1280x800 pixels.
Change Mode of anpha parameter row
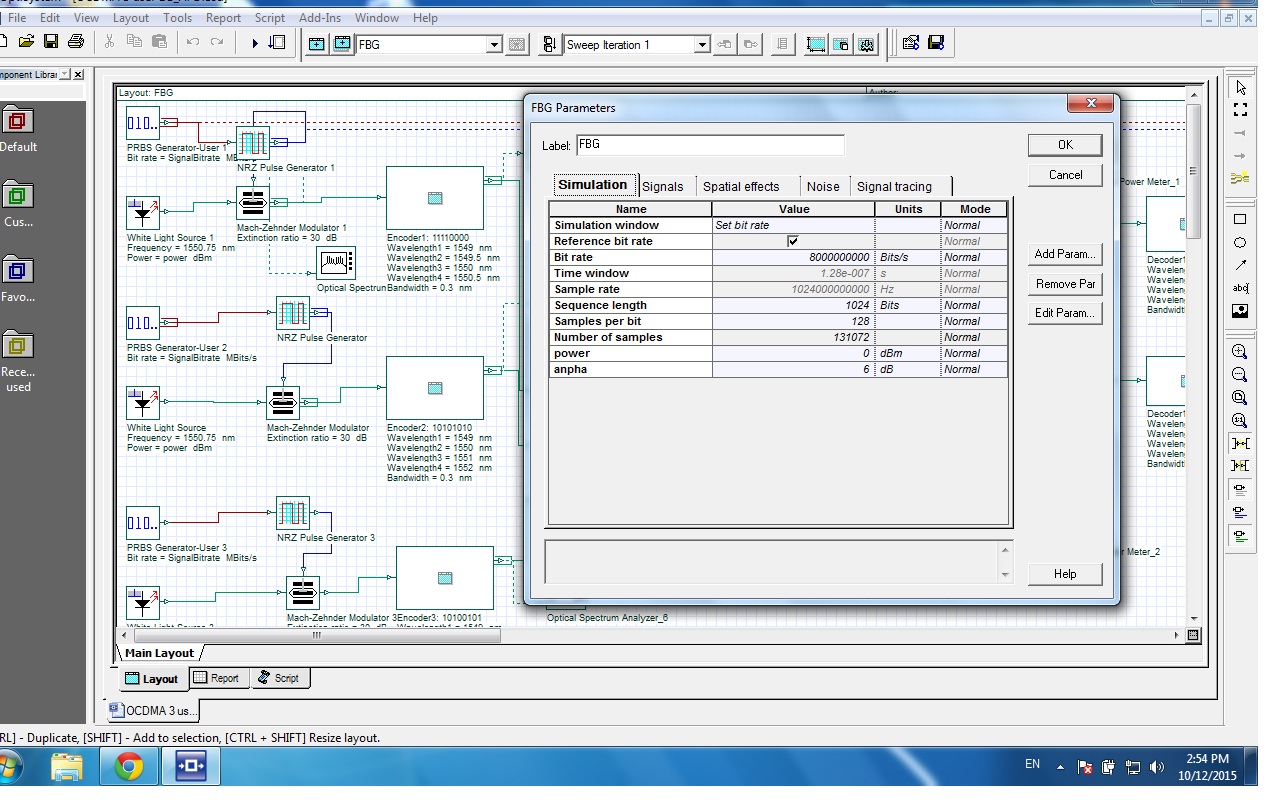pos(974,369)
